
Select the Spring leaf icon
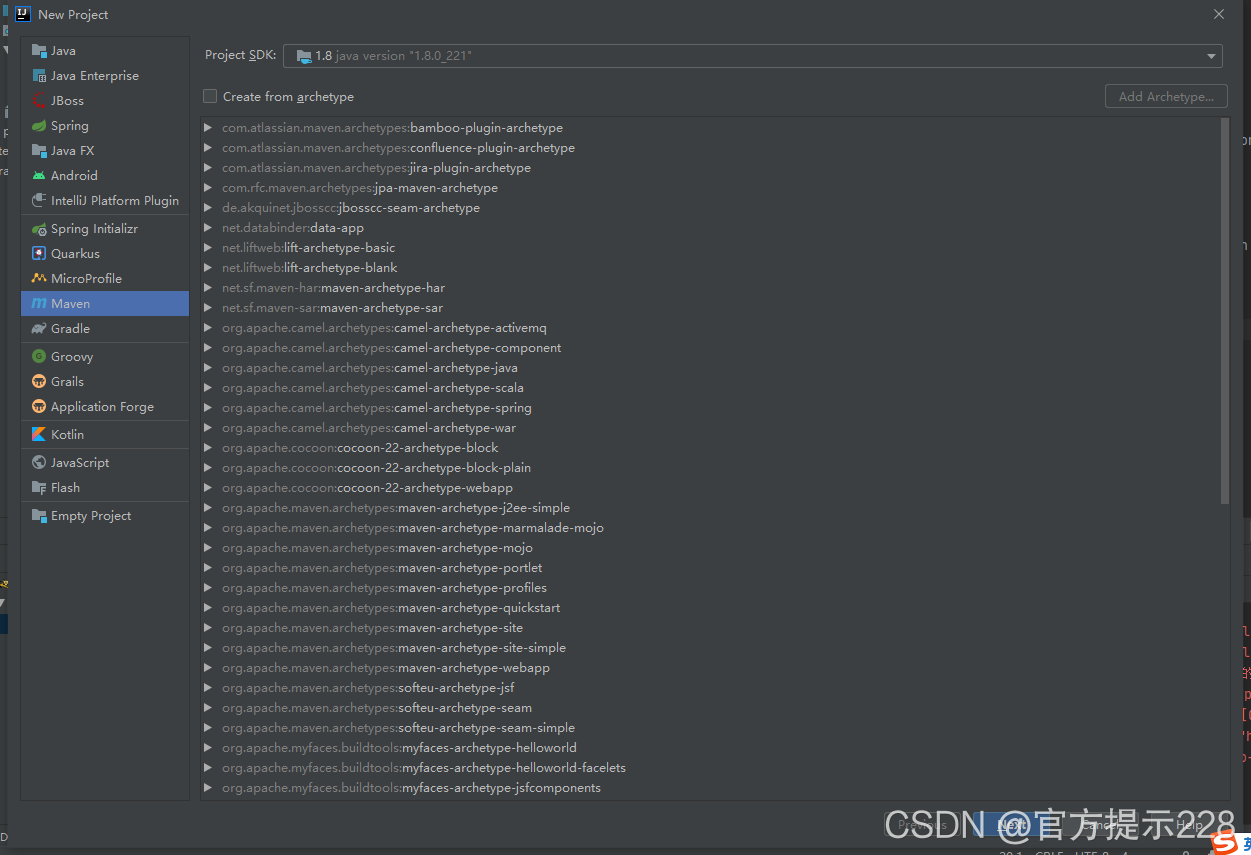coord(39,126)
